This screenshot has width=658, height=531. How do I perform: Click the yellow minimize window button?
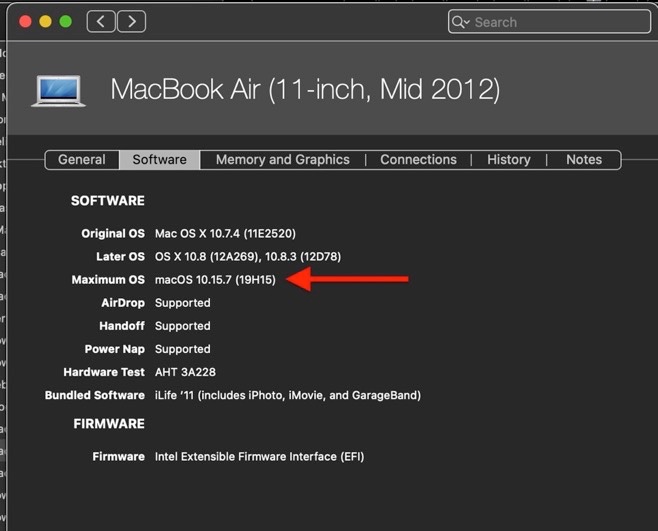point(45,21)
